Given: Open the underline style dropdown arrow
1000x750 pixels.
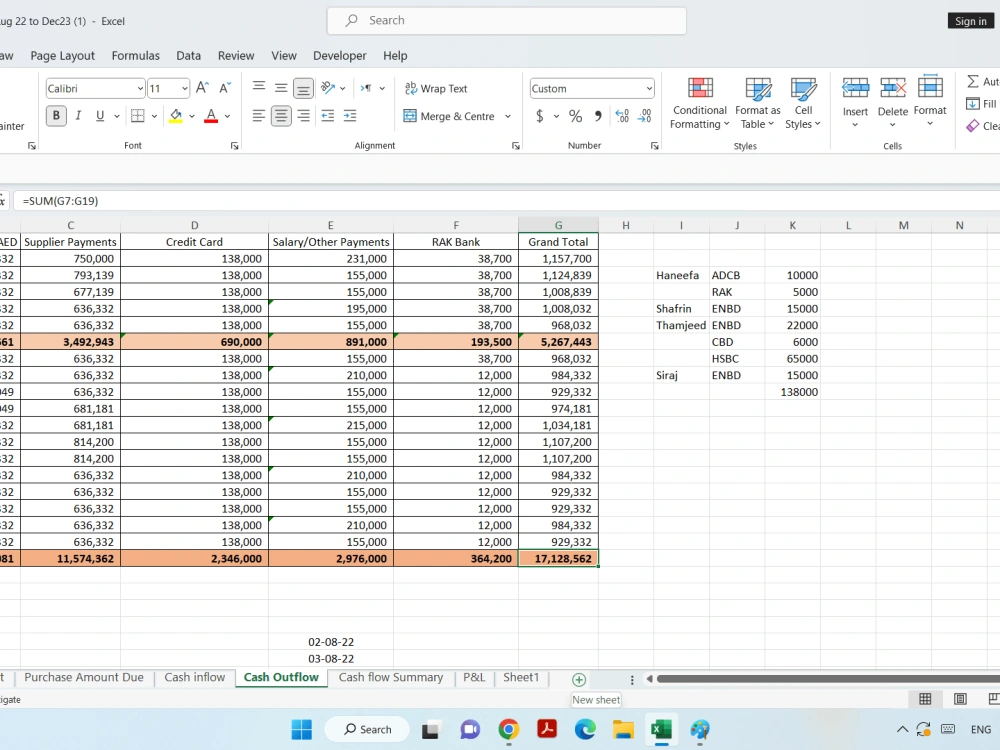Looking at the screenshot, I should click(117, 116).
